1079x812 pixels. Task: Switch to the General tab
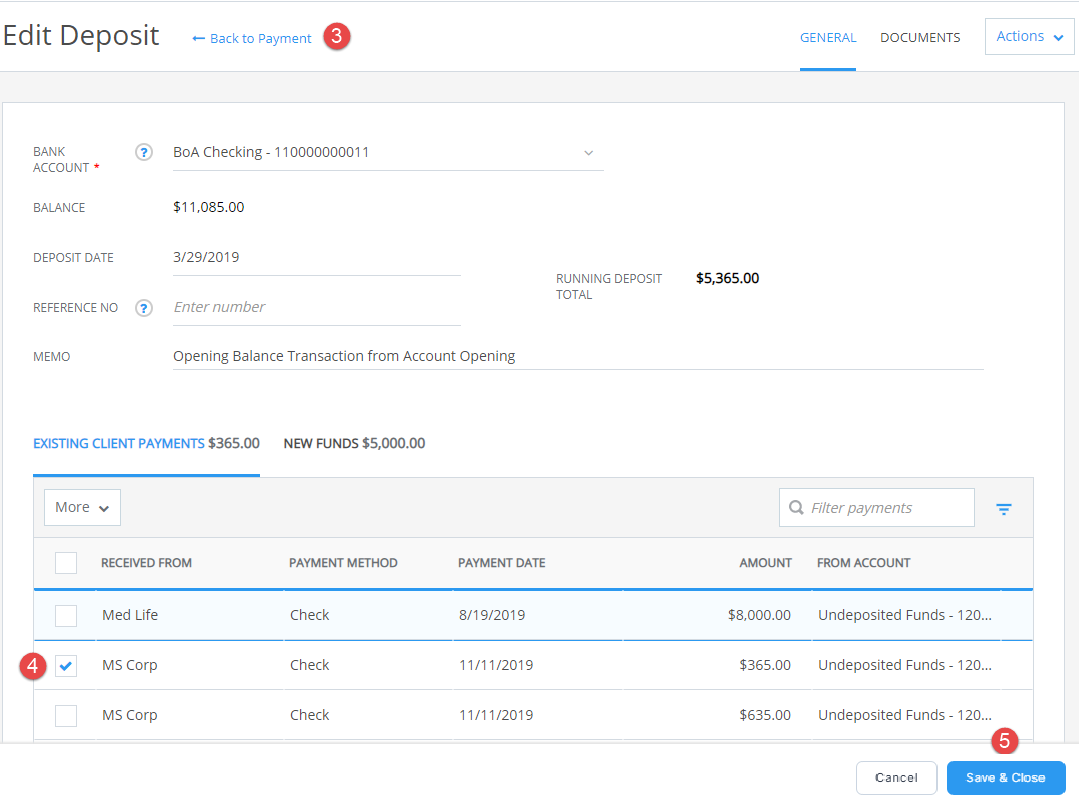pyautogui.click(x=828, y=38)
